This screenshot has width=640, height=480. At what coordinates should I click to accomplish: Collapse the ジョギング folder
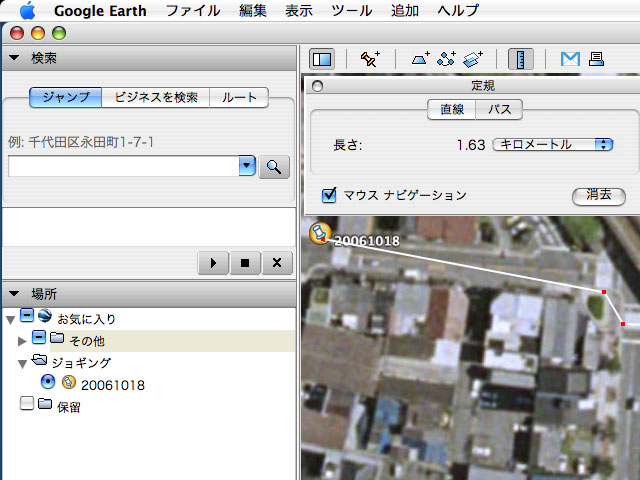click(x=22, y=363)
